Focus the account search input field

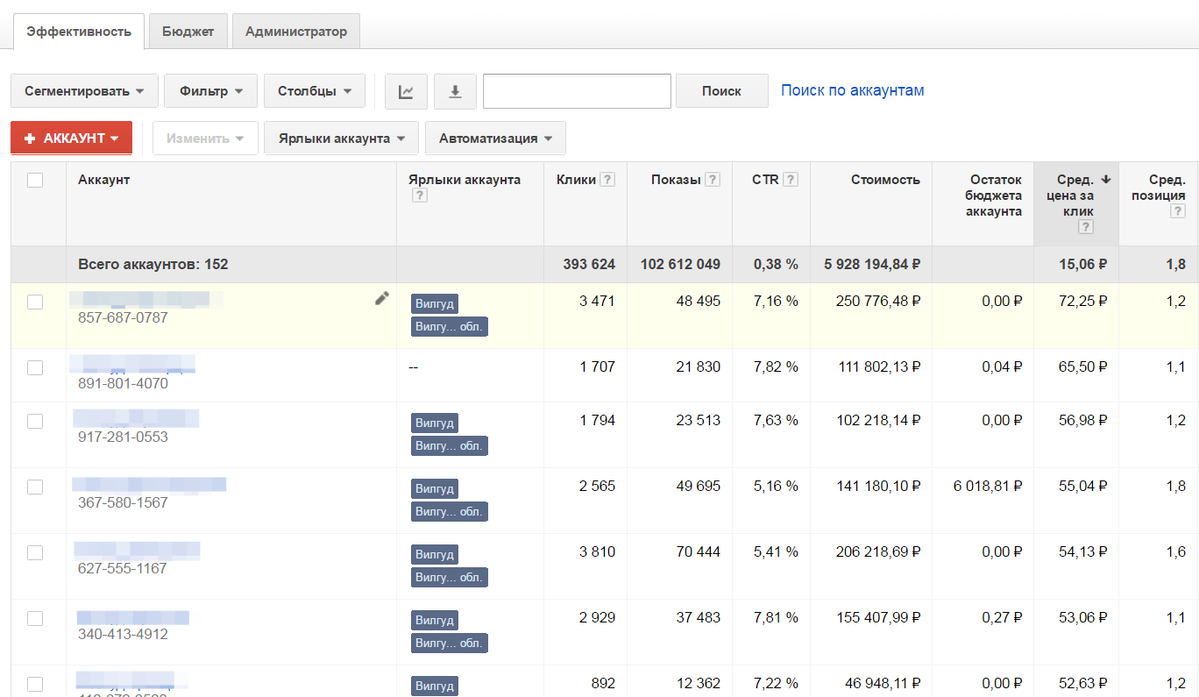[x=577, y=91]
